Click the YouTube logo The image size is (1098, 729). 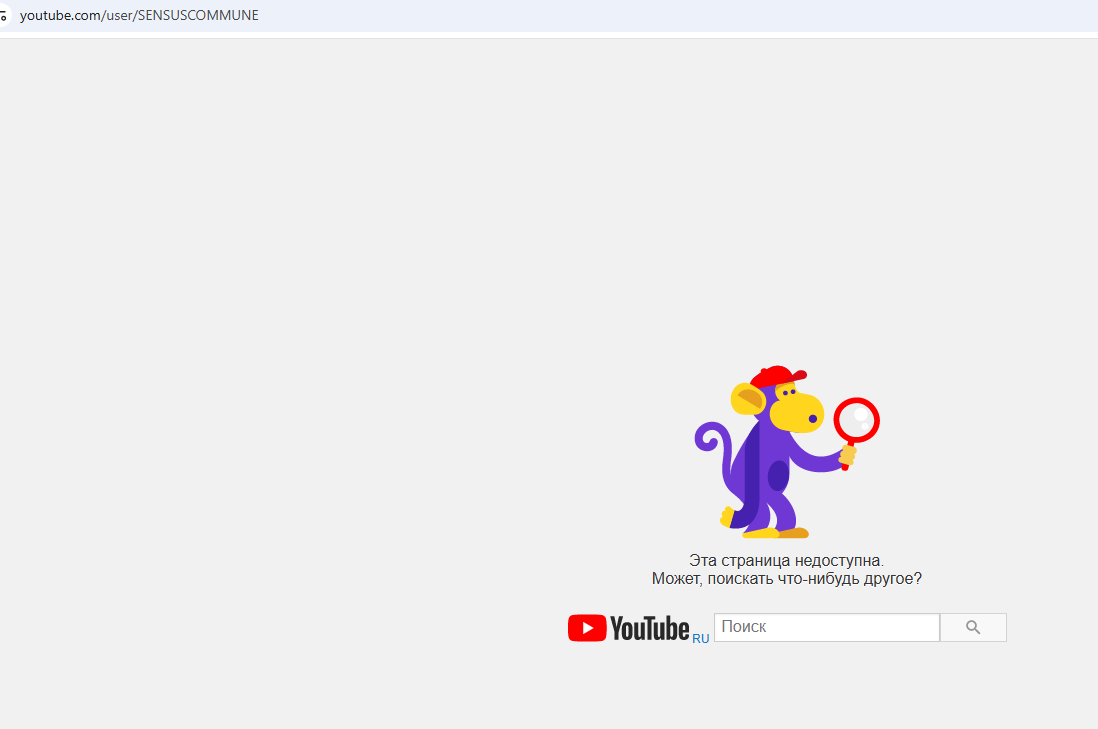click(x=628, y=628)
